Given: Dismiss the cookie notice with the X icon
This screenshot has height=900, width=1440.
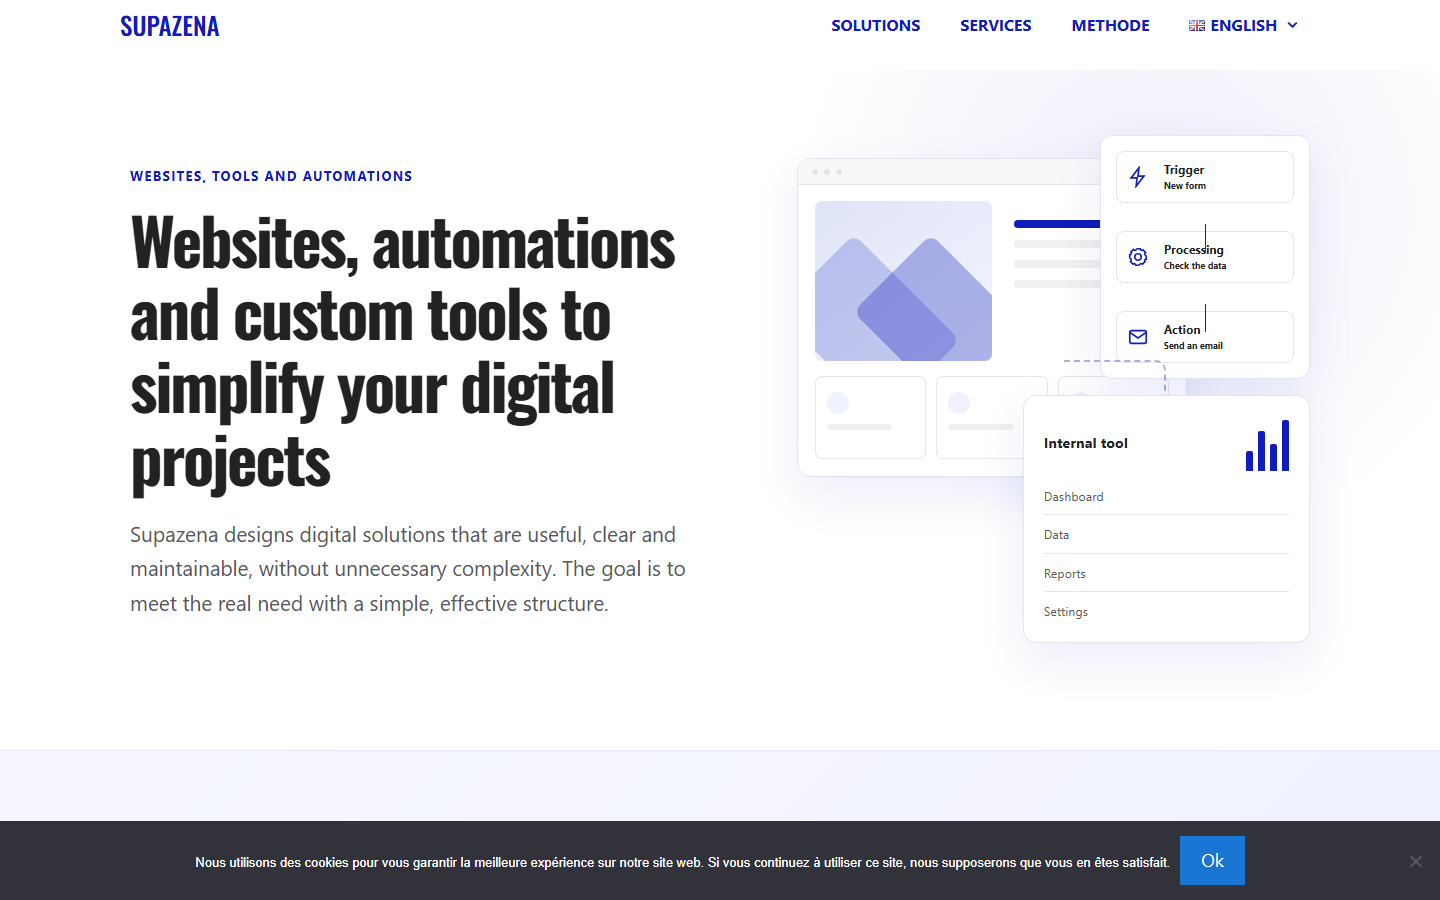Looking at the screenshot, I should pyautogui.click(x=1415, y=861).
